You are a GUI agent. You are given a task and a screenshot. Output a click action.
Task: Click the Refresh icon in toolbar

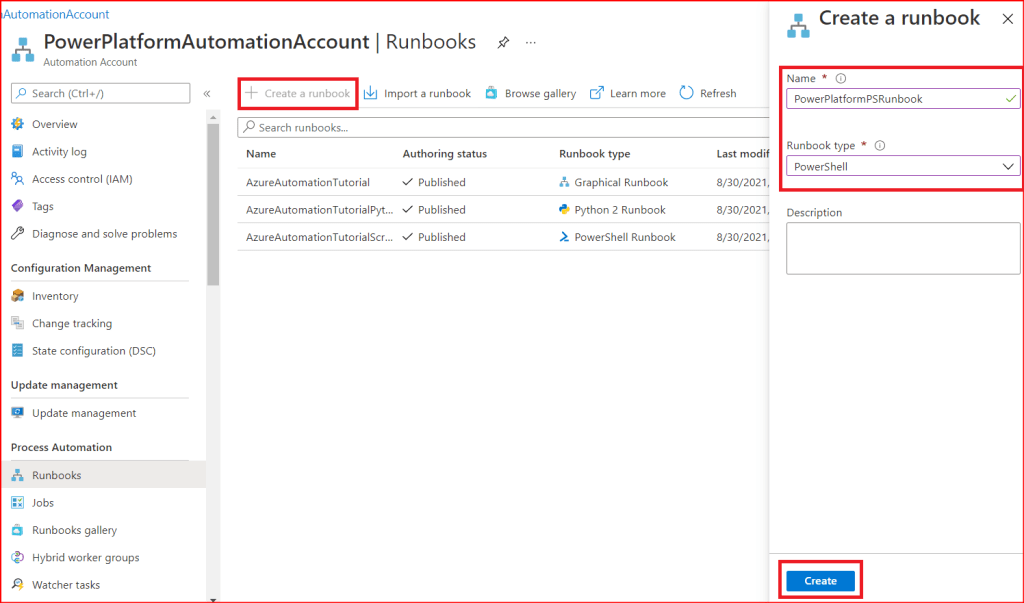tap(686, 93)
